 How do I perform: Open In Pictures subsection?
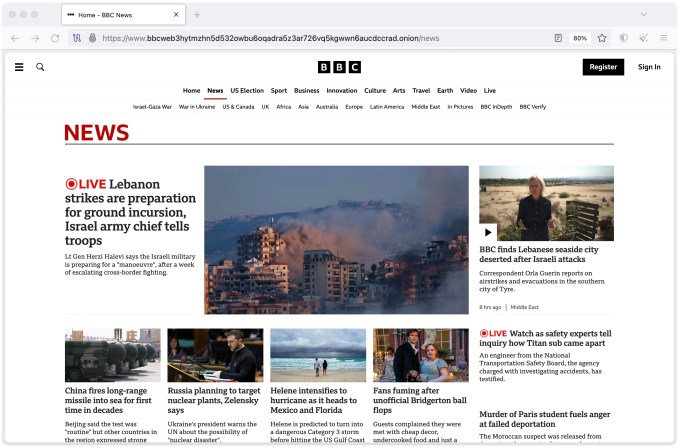click(x=460, y=107)
